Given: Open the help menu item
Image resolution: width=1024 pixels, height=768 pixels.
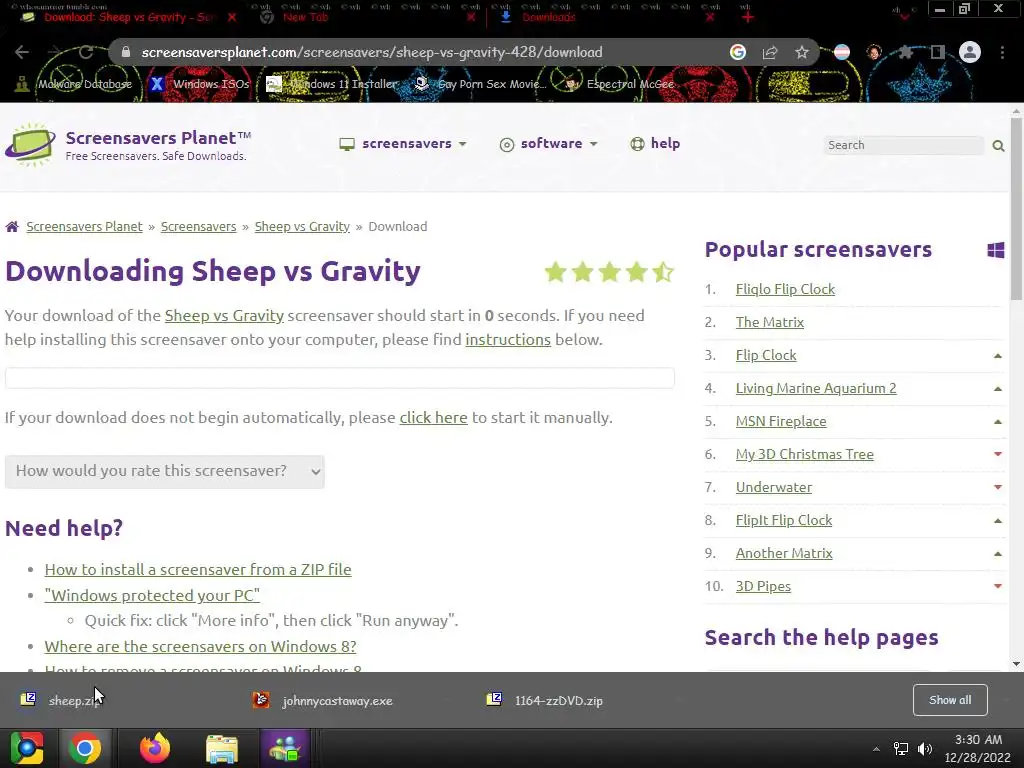Looking at the screenshot, I should click(x=655, y=144).
